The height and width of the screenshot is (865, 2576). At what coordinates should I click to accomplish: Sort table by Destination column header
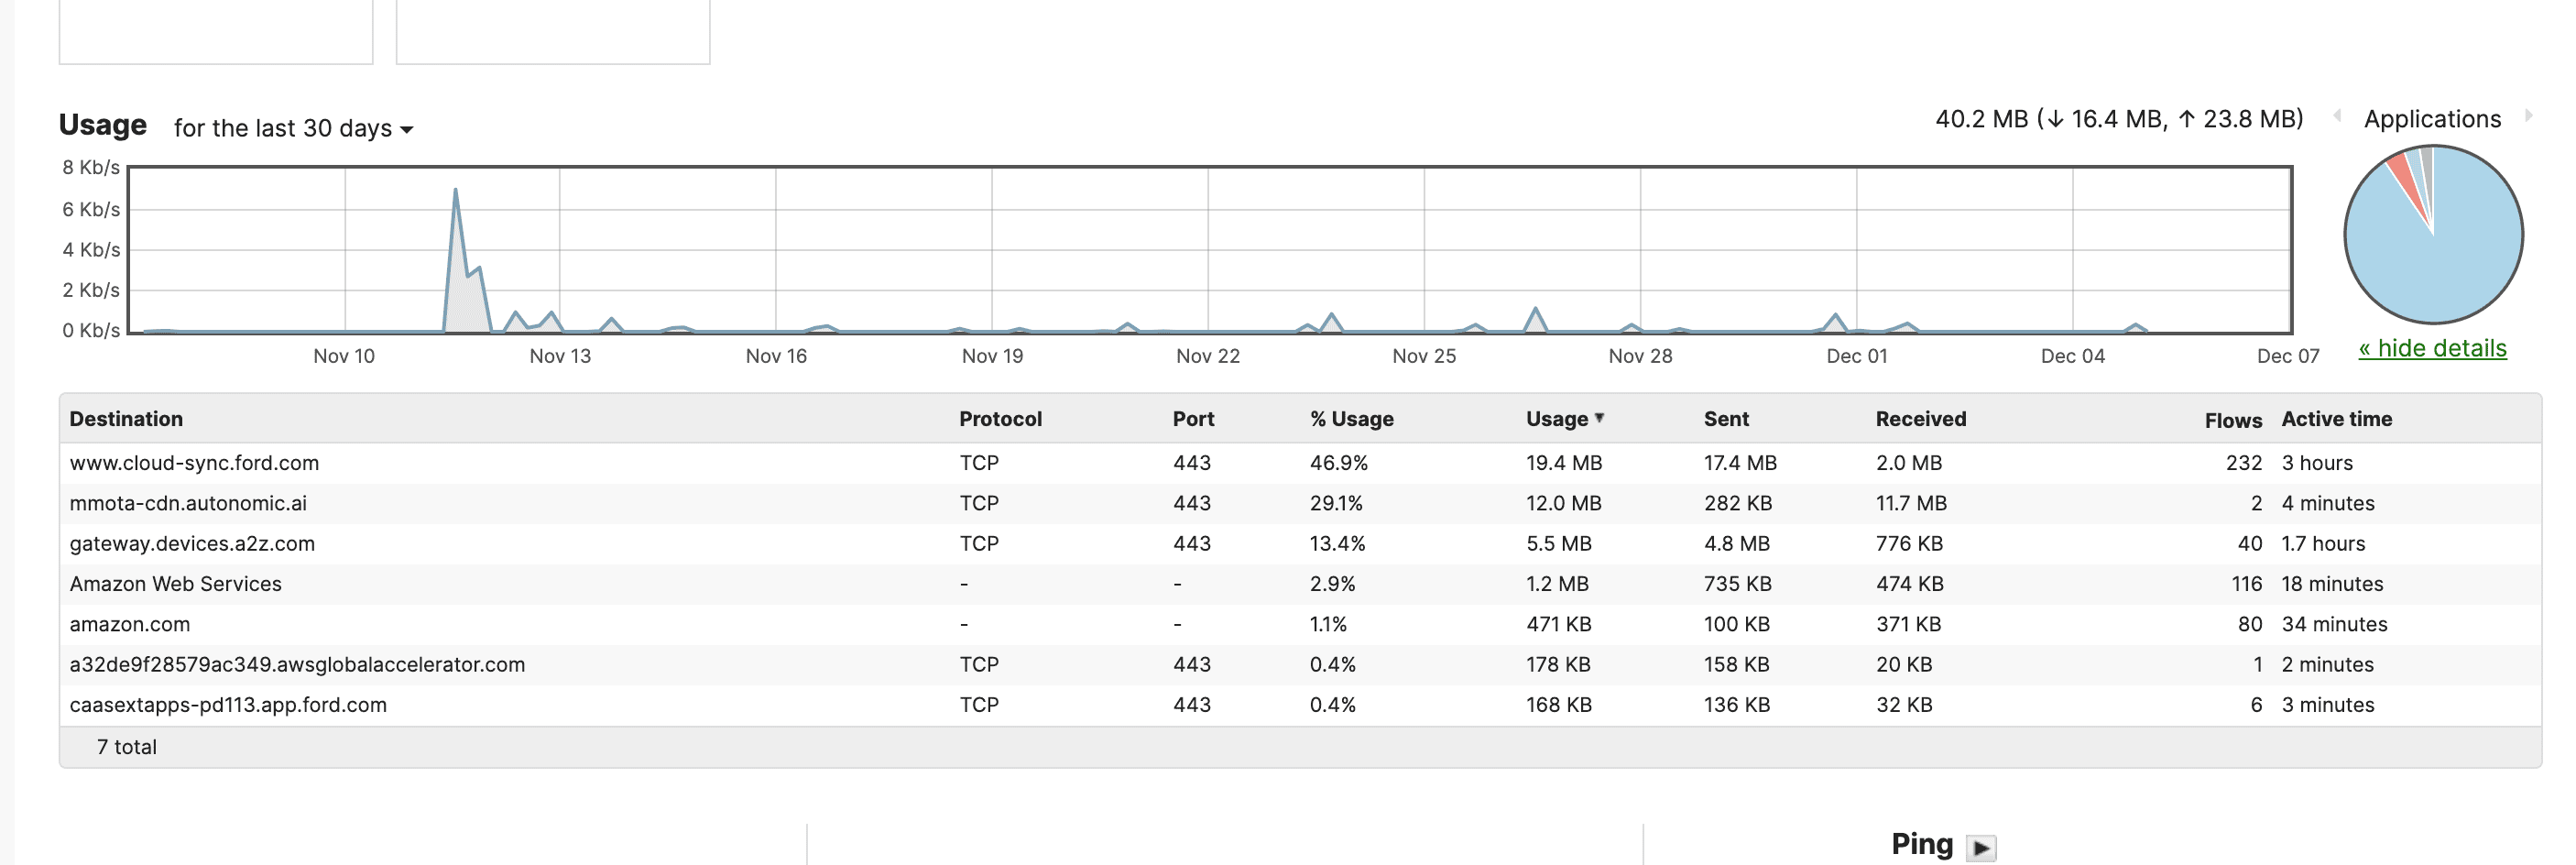(126, 419)
